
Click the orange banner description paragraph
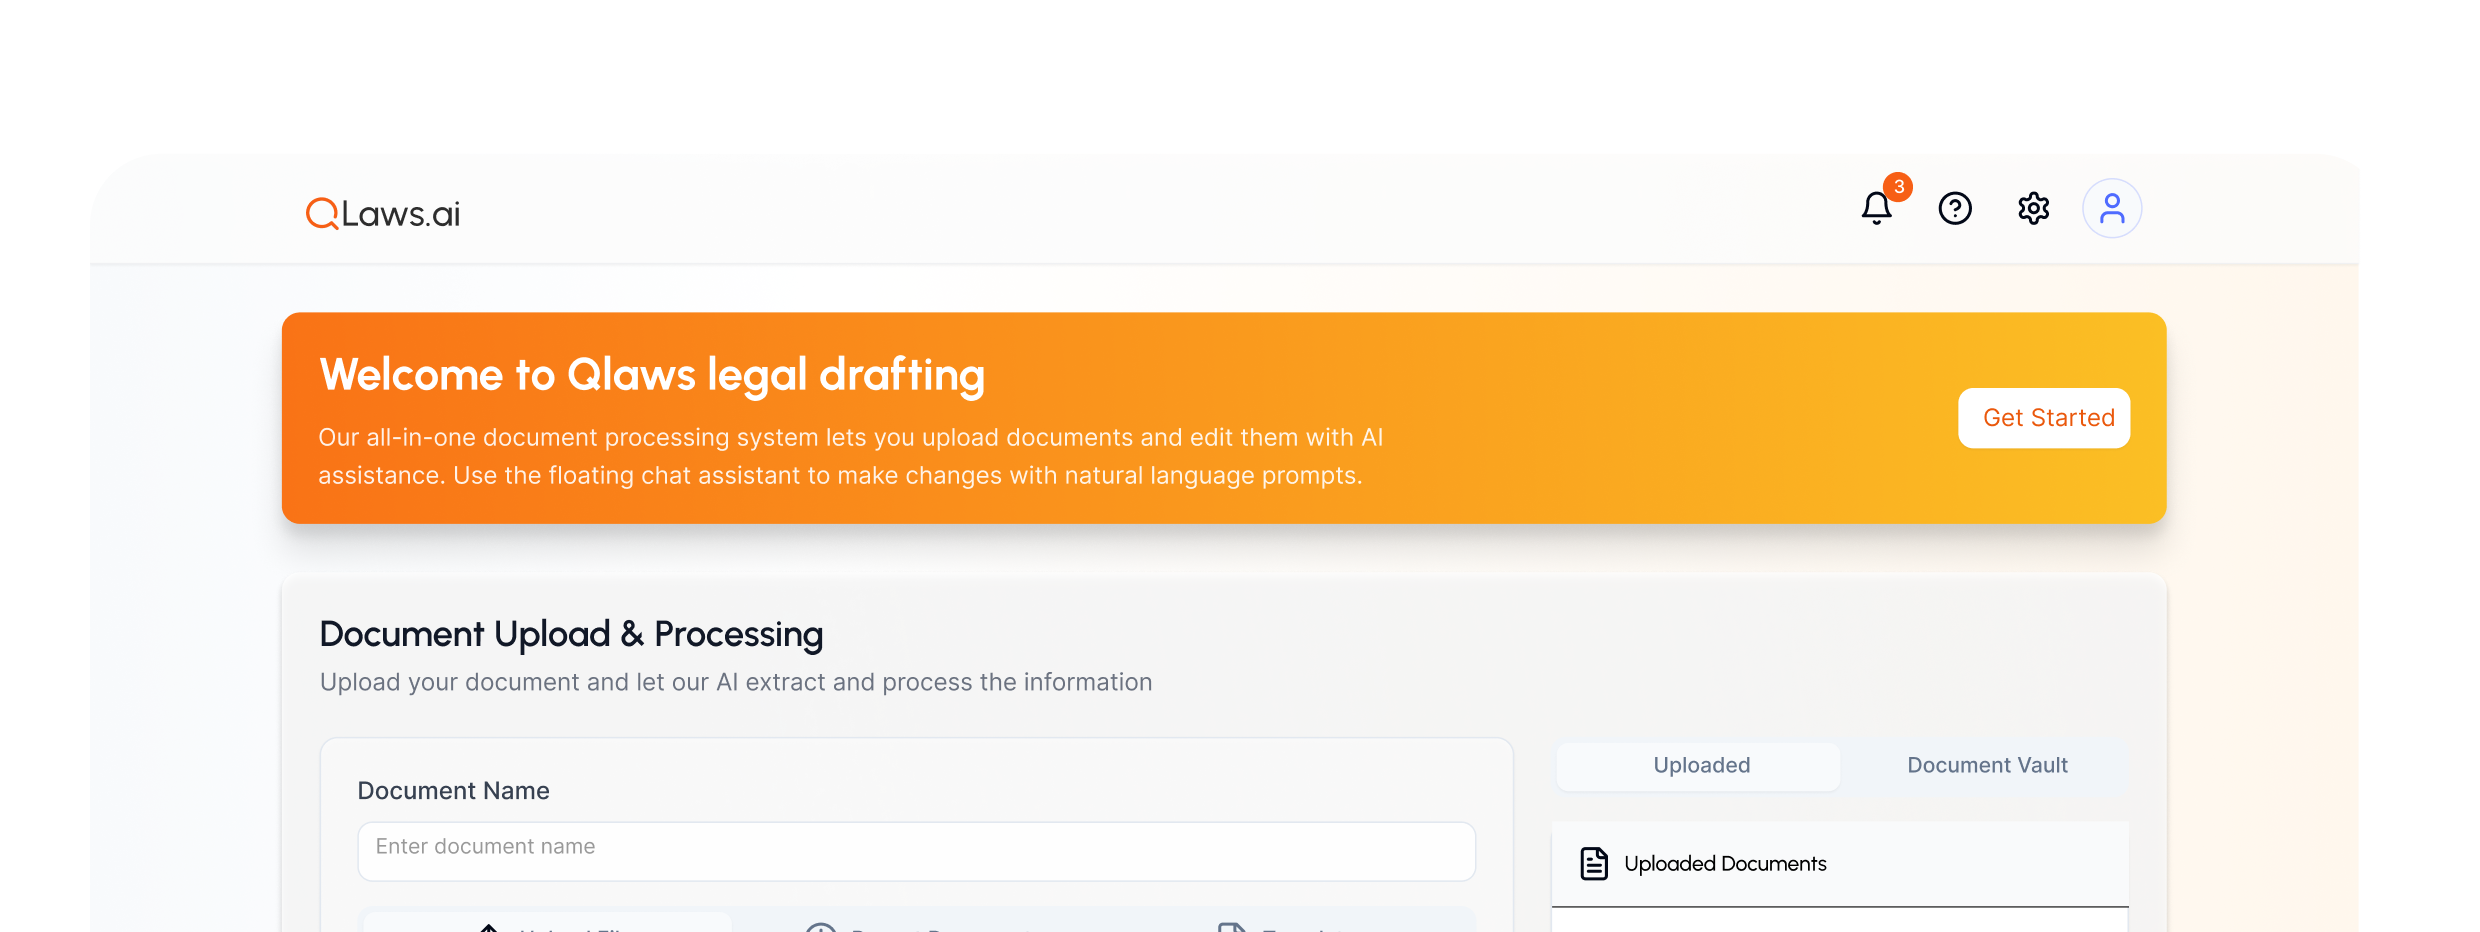pyautogui.click(x=850, y=456)
